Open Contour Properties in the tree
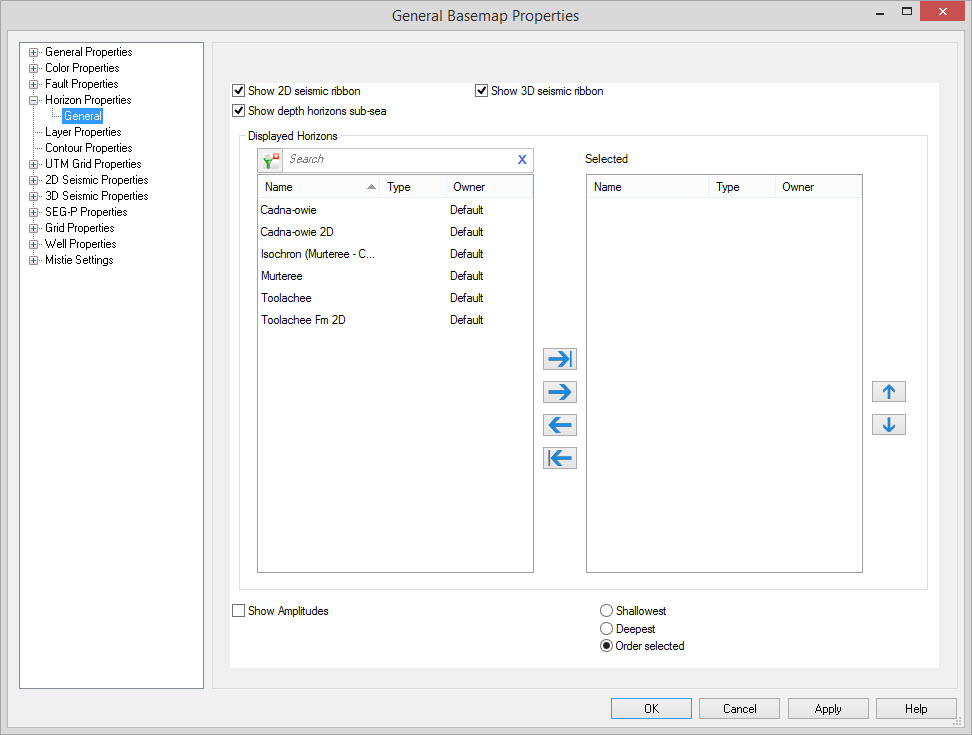This screenshot has width=972, height=735. [x=88, y=148]
